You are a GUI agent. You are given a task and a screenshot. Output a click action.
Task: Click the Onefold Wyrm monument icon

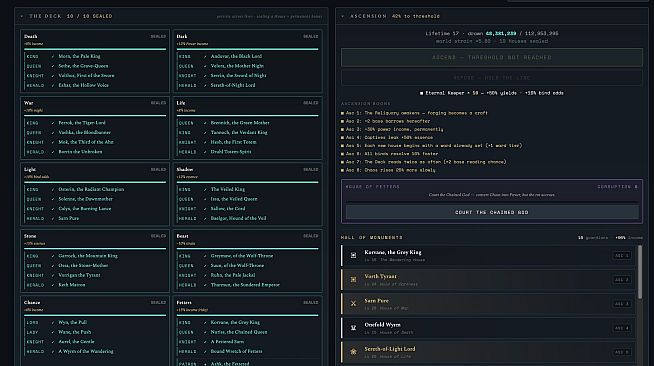(353, 328)
